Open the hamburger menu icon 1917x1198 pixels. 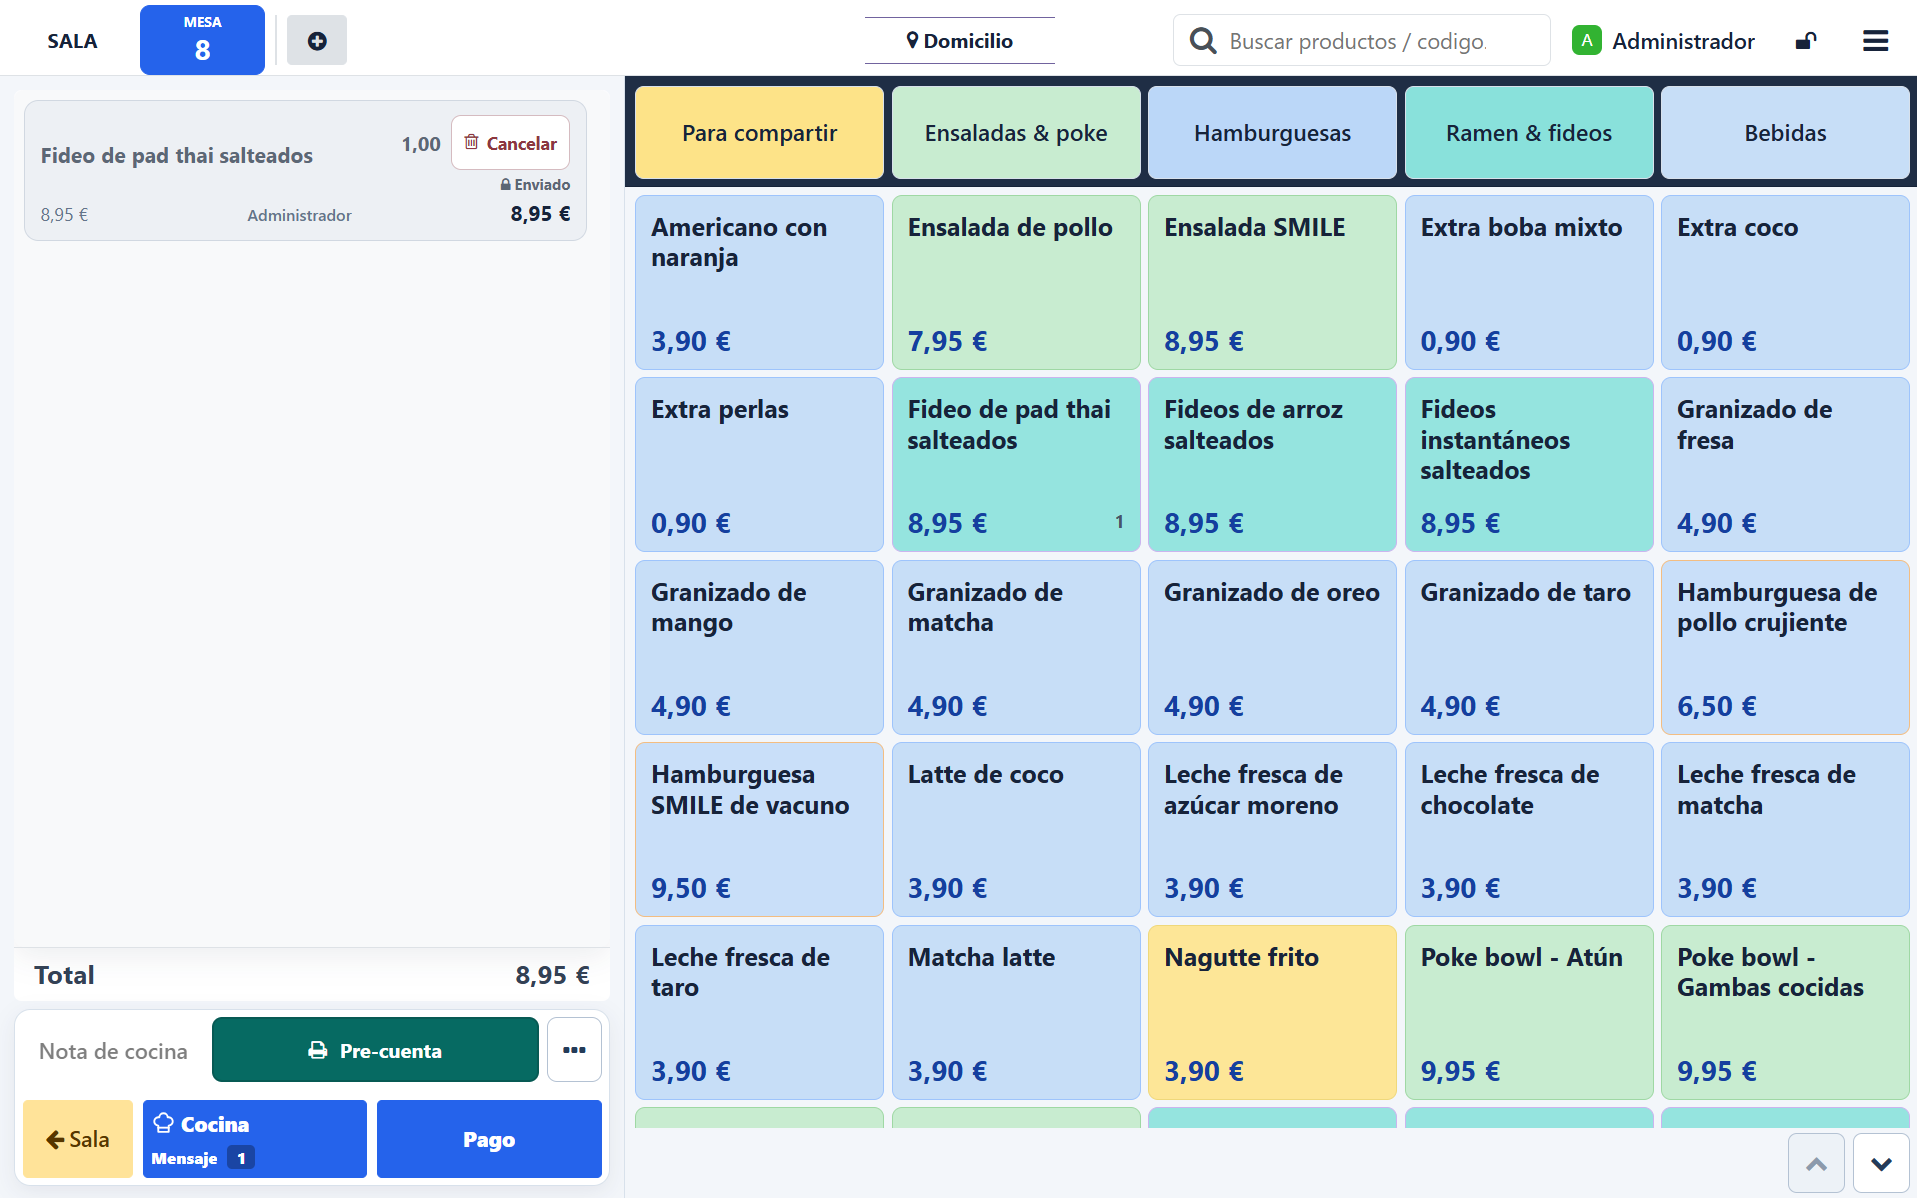click(1875, 41)
